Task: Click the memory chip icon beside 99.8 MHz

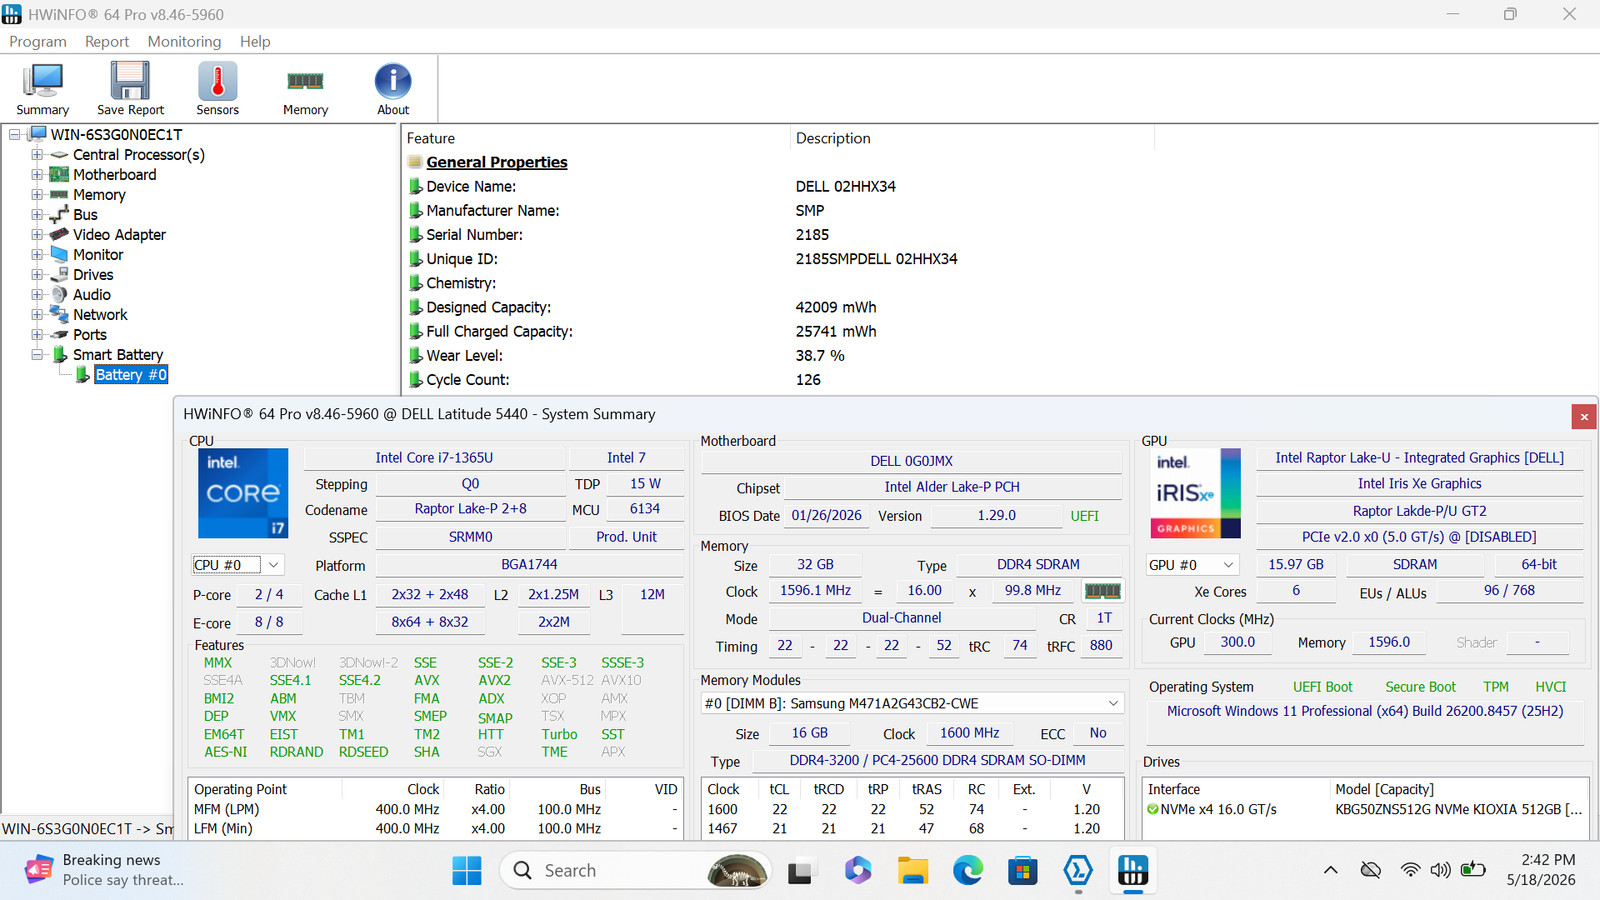Action: click(x=1103, y=591)
